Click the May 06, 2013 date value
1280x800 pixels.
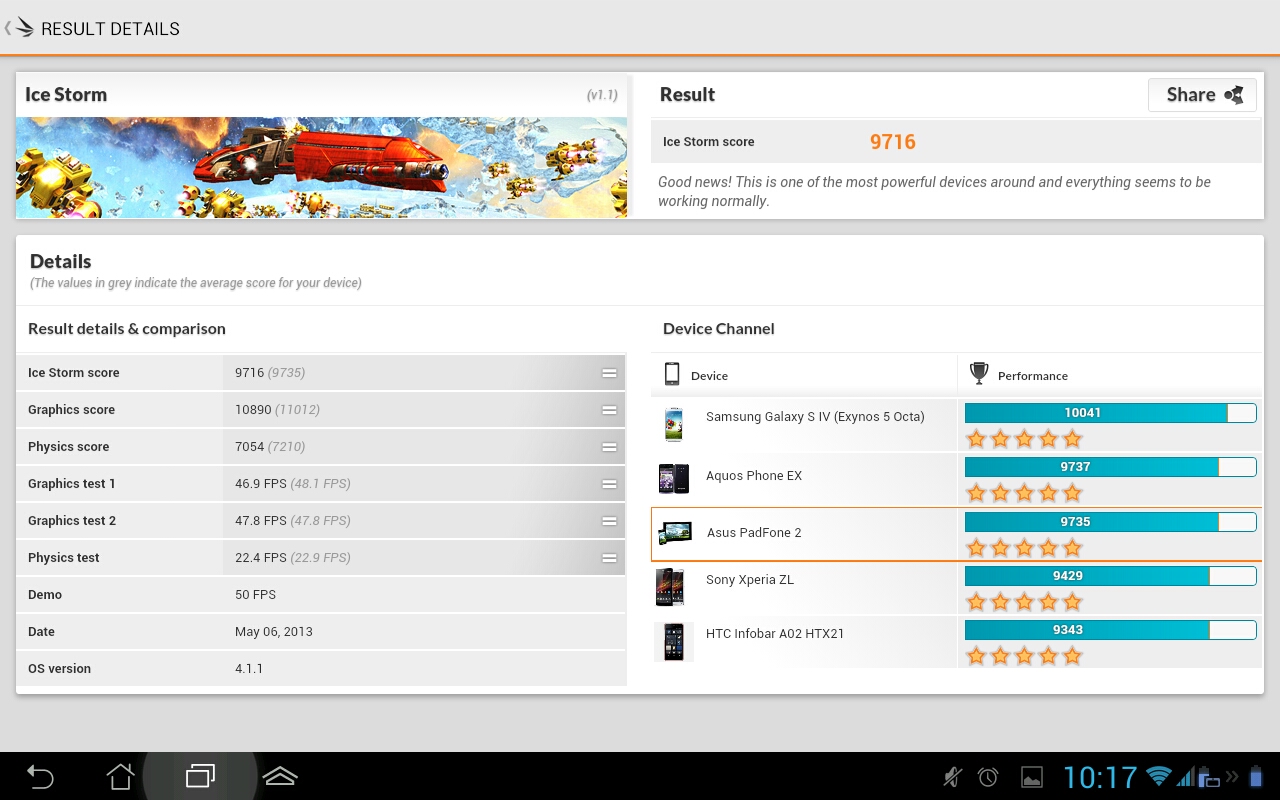coord(274,632)
